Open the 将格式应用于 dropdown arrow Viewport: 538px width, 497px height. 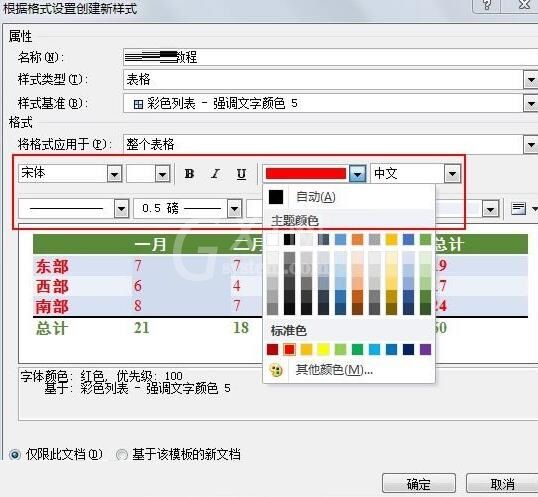(x=531, y=144)
